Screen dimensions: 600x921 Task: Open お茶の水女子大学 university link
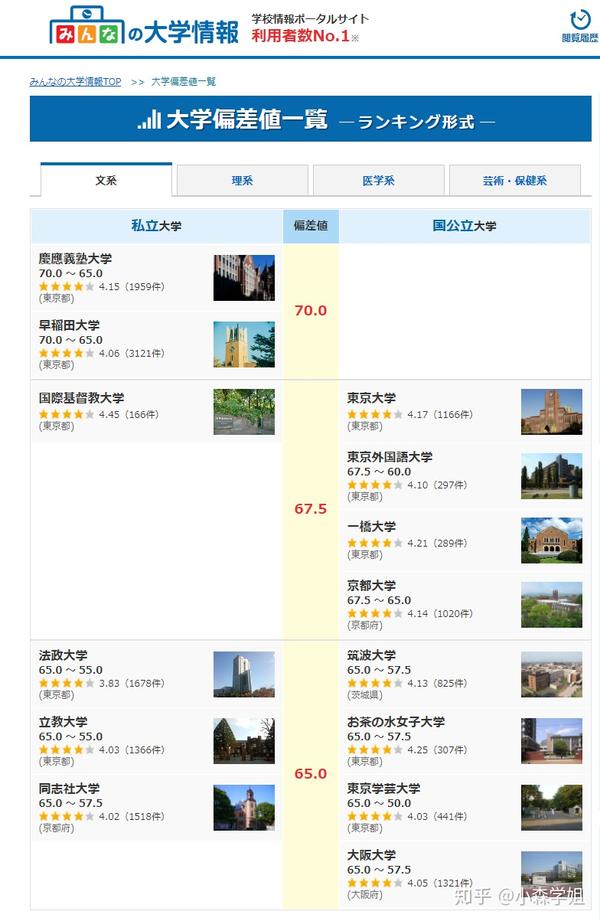(396, 721)
